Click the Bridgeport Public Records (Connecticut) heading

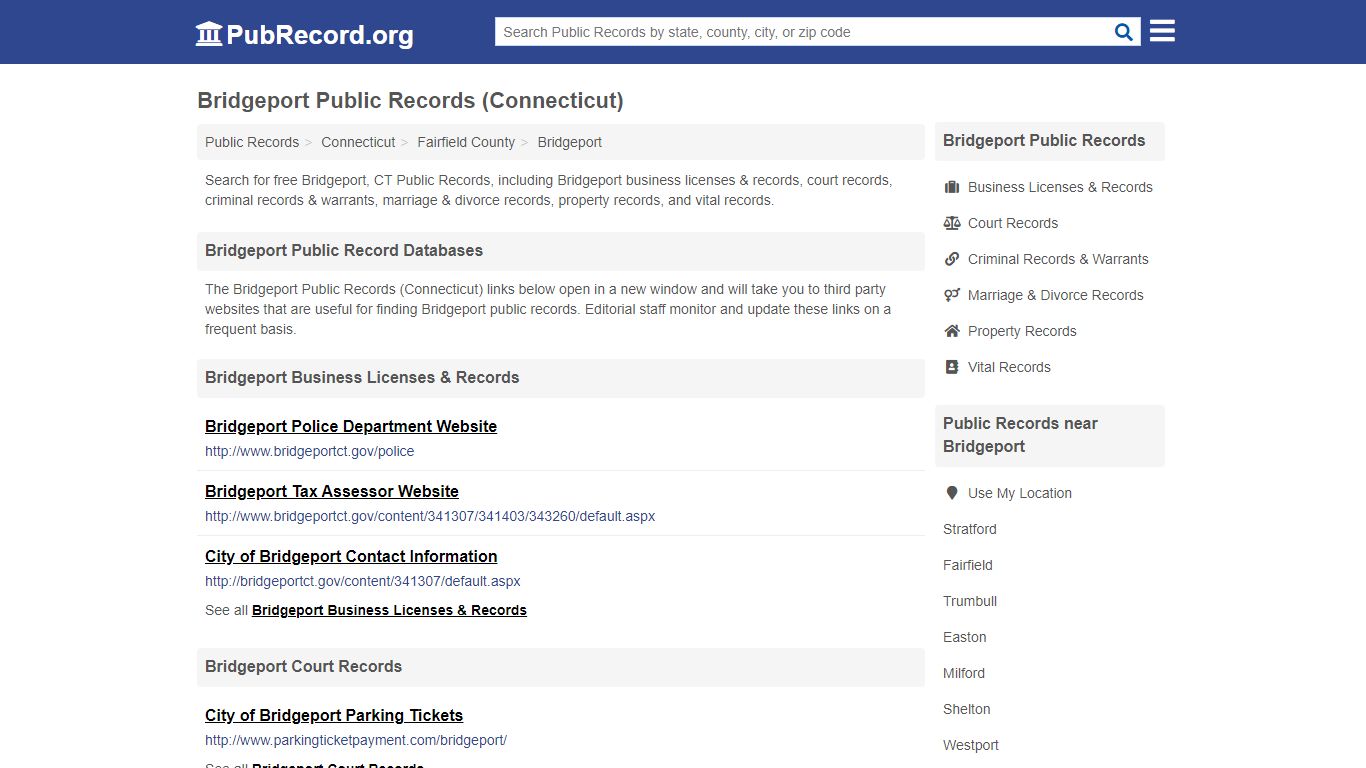(410, 100)
